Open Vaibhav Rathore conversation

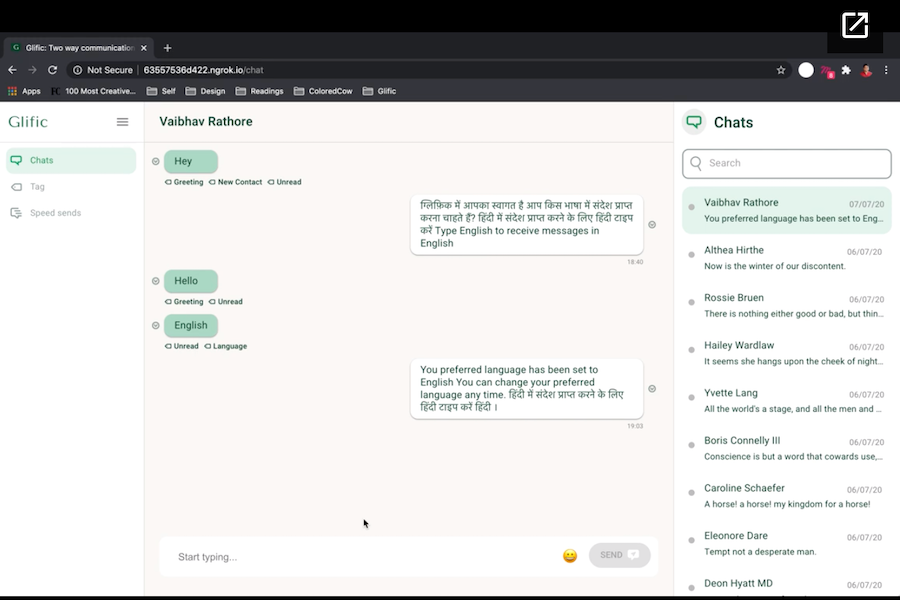coord(786,210)
